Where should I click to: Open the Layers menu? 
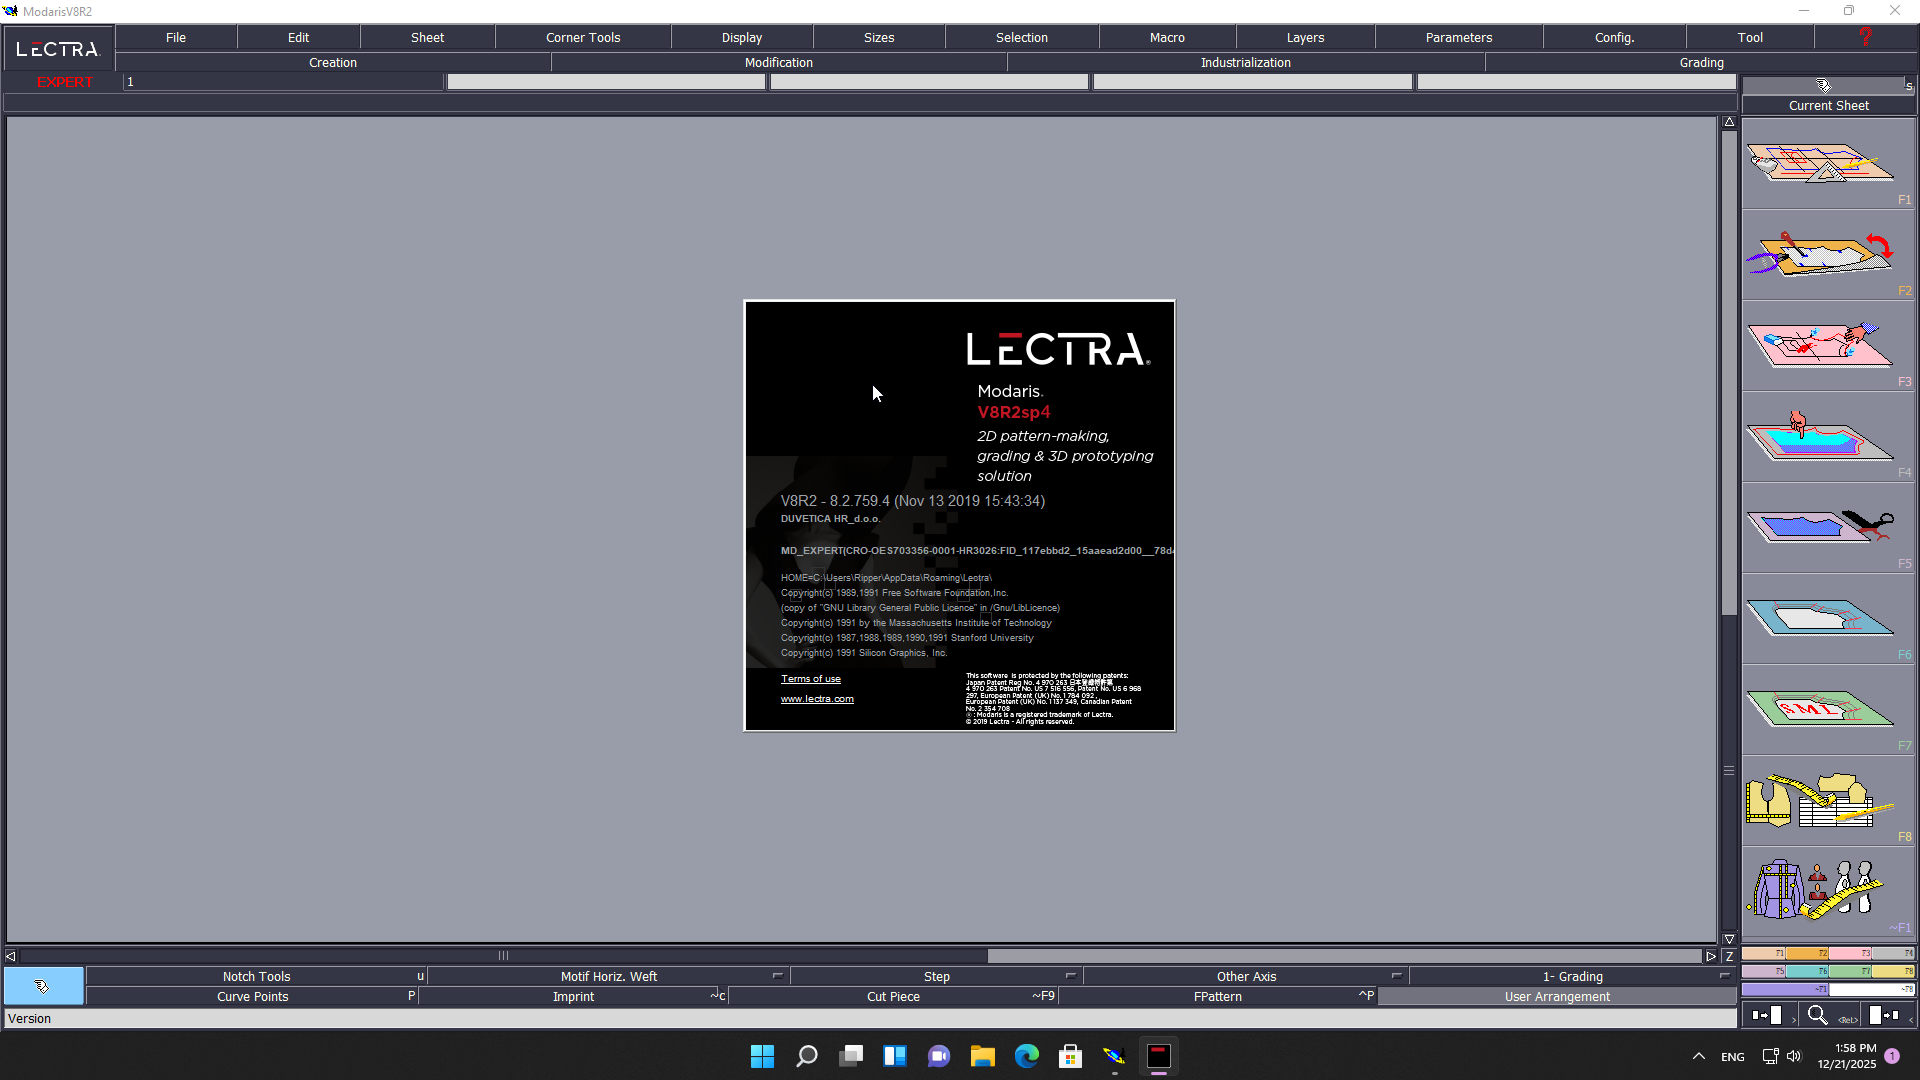[x=1305, y=37]
